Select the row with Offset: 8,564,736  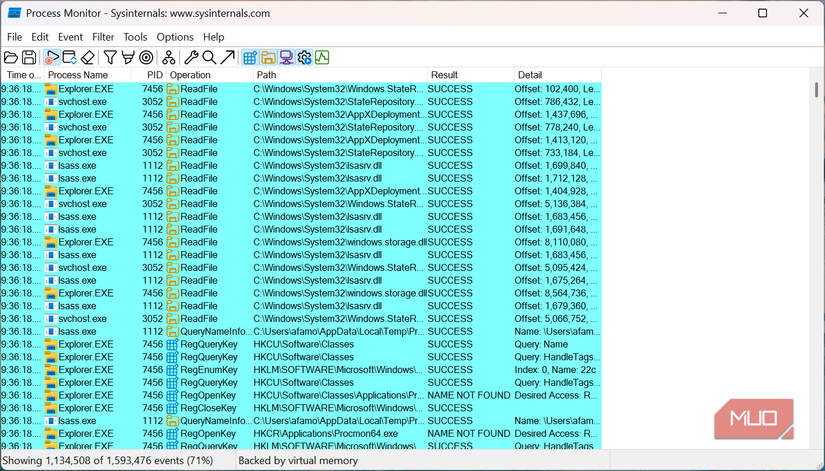pos(301,293)
